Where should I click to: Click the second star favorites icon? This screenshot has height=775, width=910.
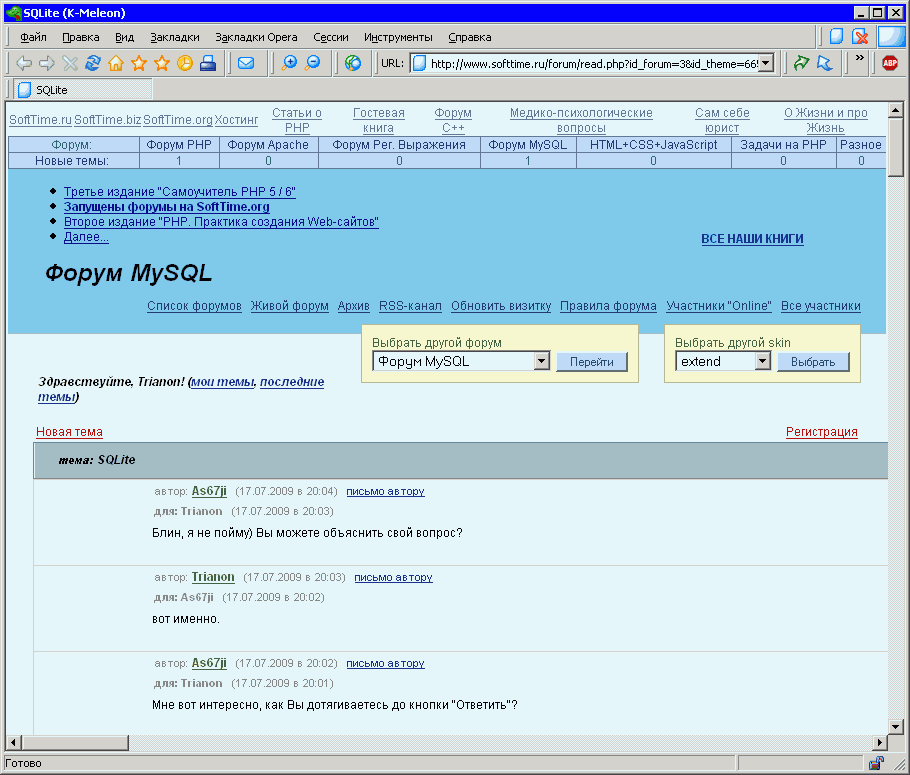pos(162,63)
